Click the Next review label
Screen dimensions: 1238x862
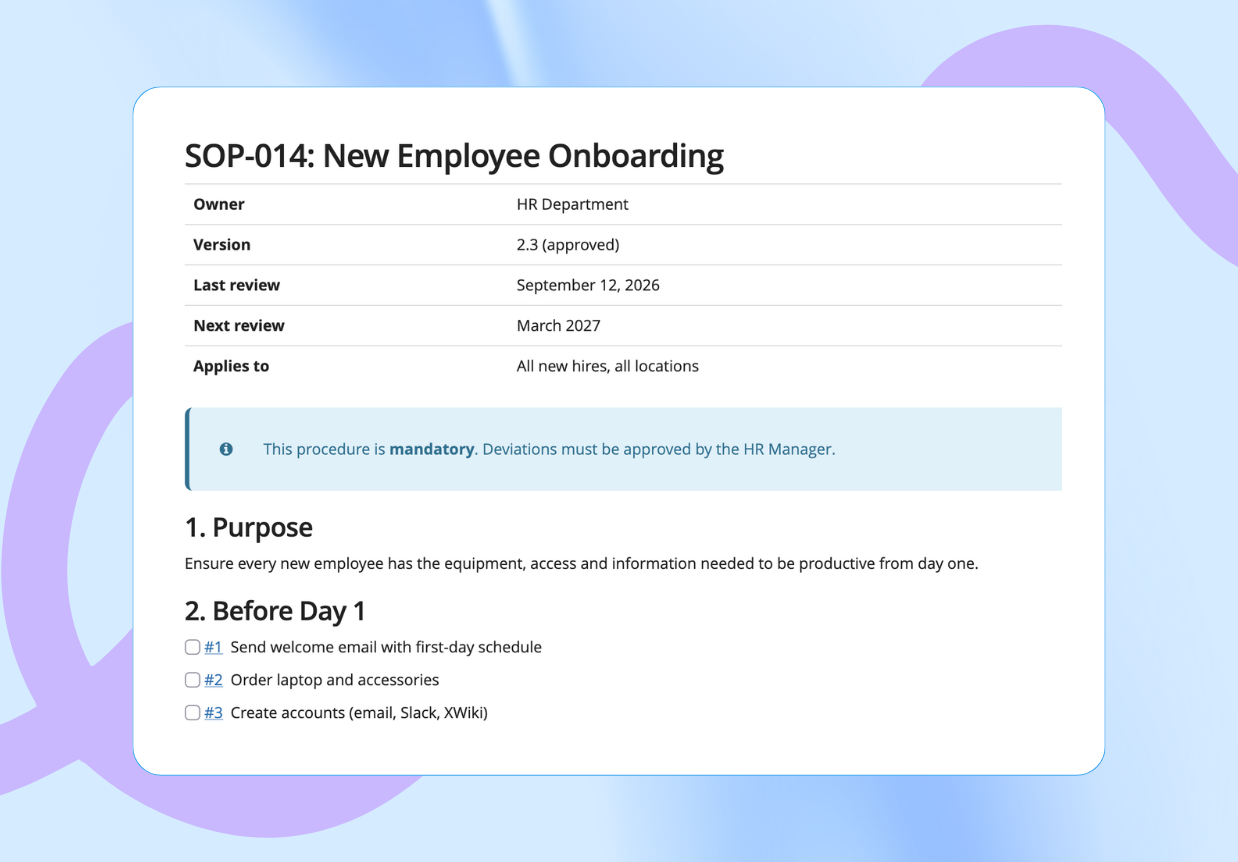click(239, 326)
